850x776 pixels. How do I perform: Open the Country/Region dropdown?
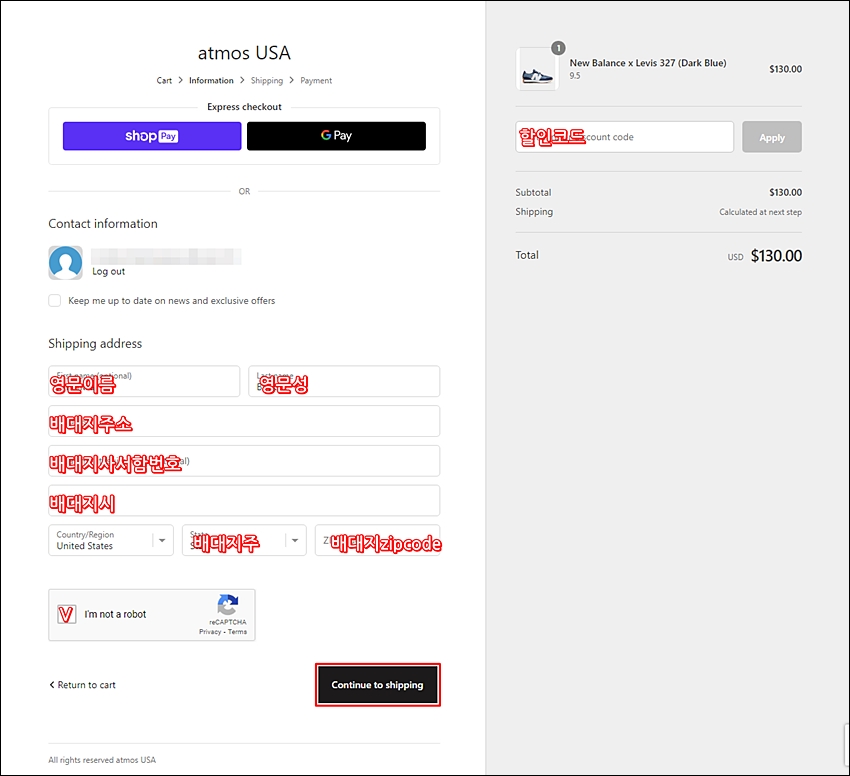tap(111, 540)
